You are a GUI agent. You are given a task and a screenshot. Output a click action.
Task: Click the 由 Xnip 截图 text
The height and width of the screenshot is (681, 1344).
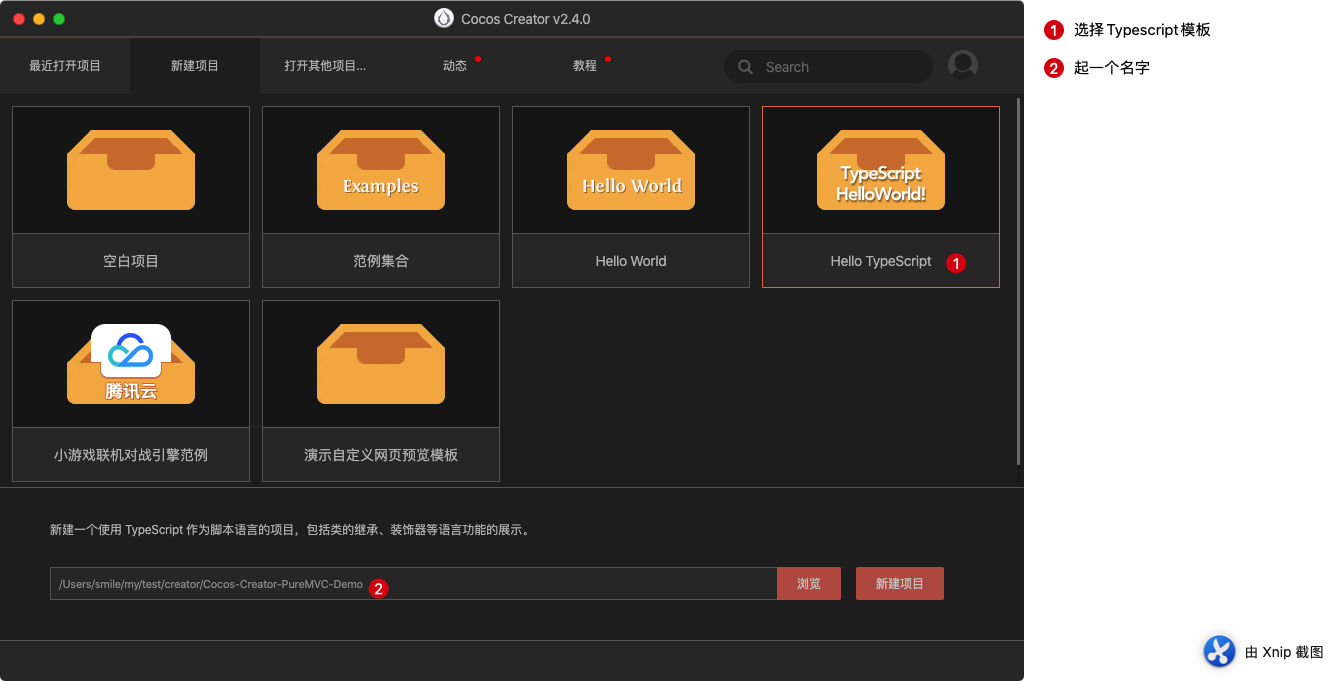tap(1284, 652)
